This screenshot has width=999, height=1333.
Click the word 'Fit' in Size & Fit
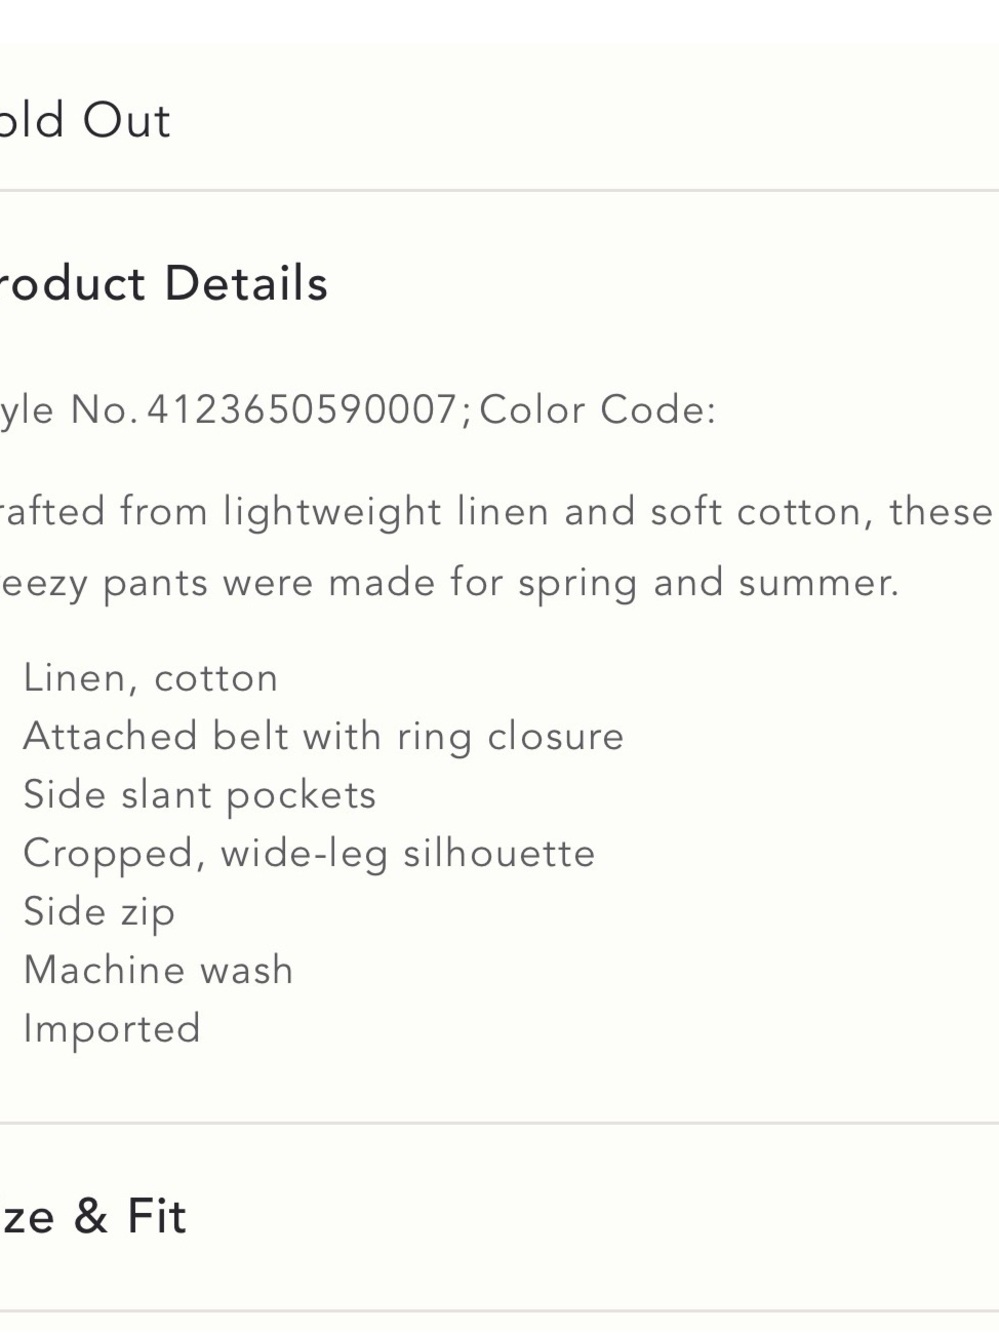156,1216
